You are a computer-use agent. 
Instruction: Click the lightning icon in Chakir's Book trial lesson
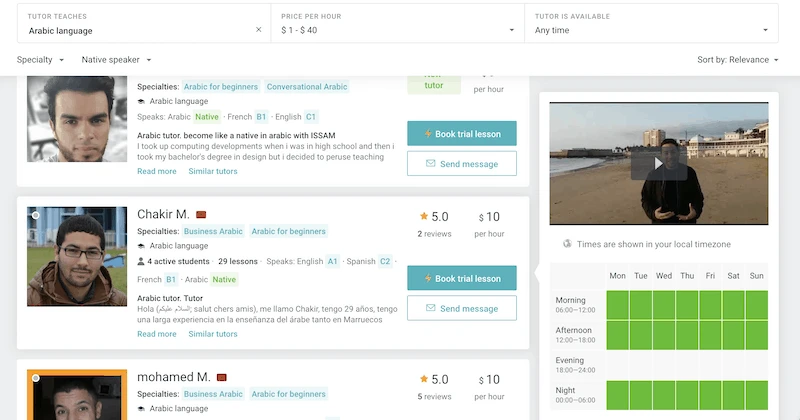(428, 278)
